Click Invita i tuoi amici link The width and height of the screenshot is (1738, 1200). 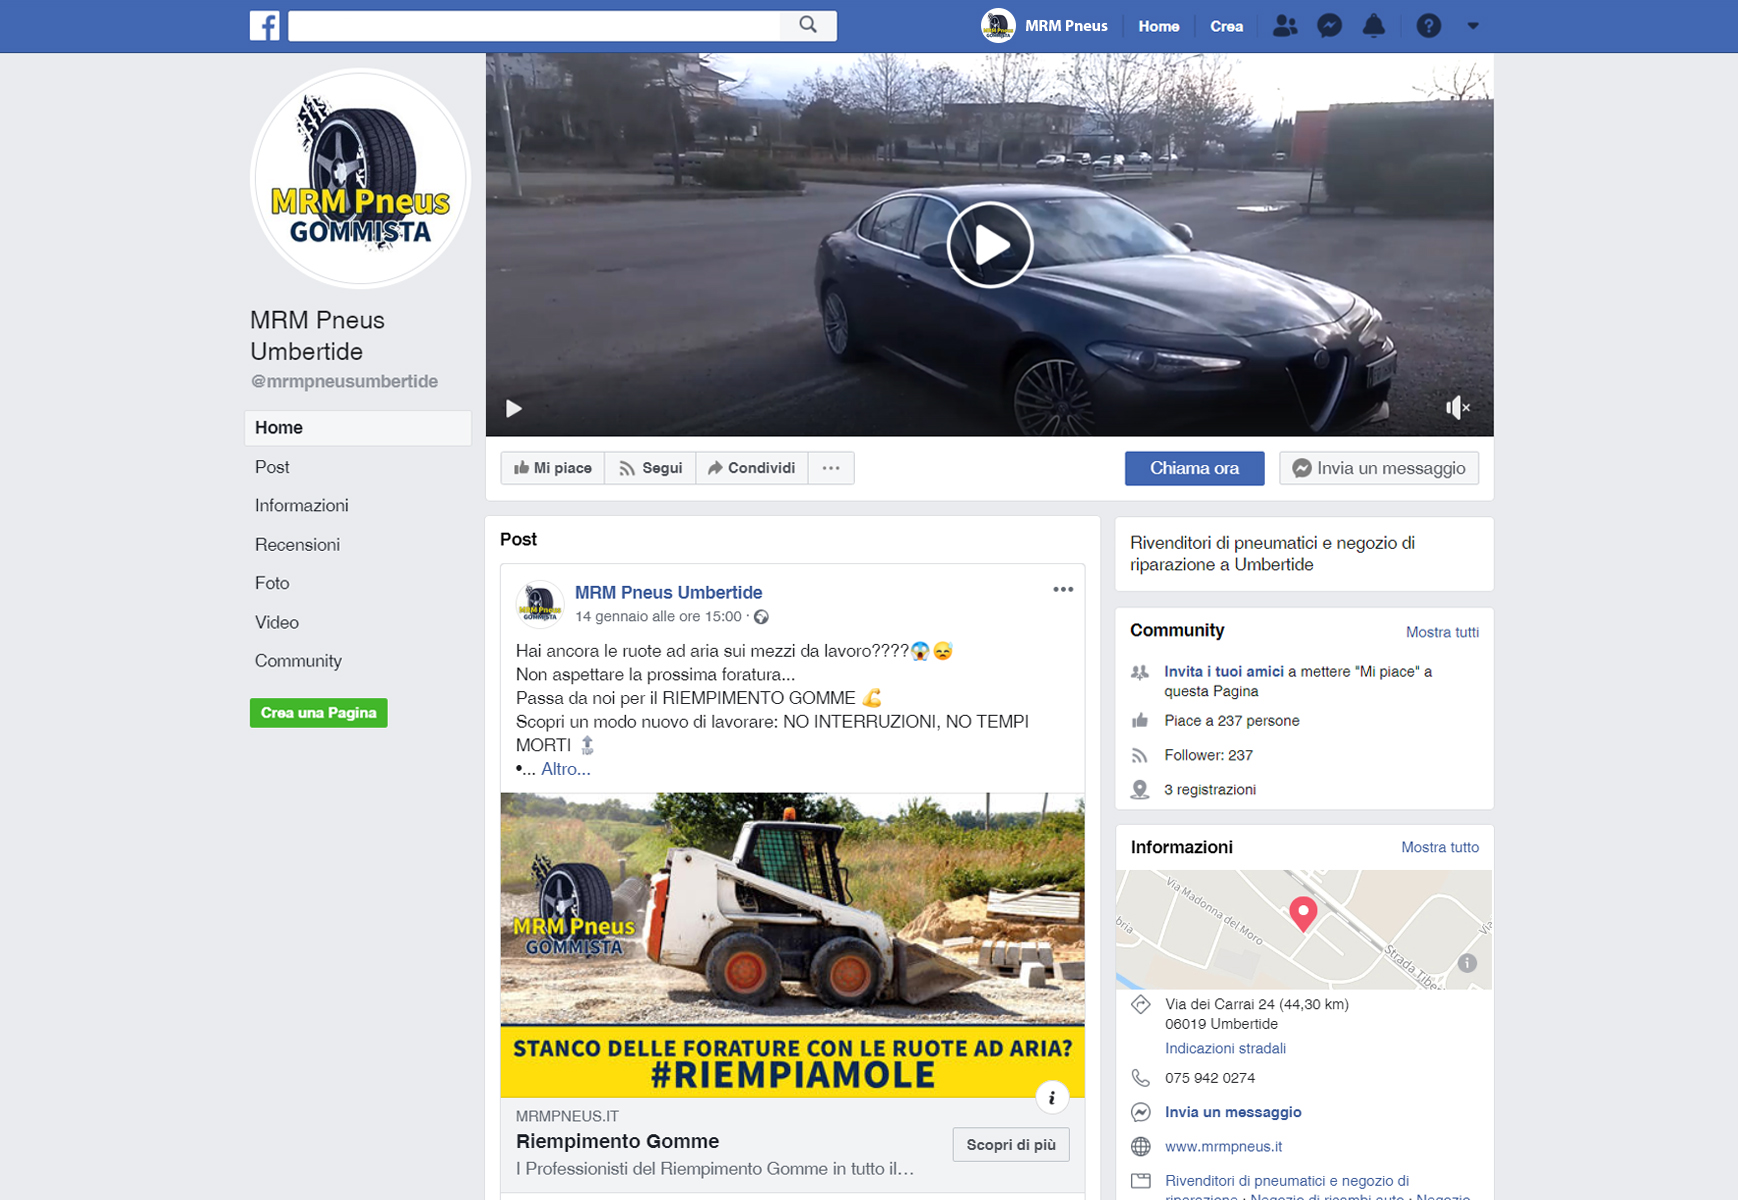tap(1224, 671)
